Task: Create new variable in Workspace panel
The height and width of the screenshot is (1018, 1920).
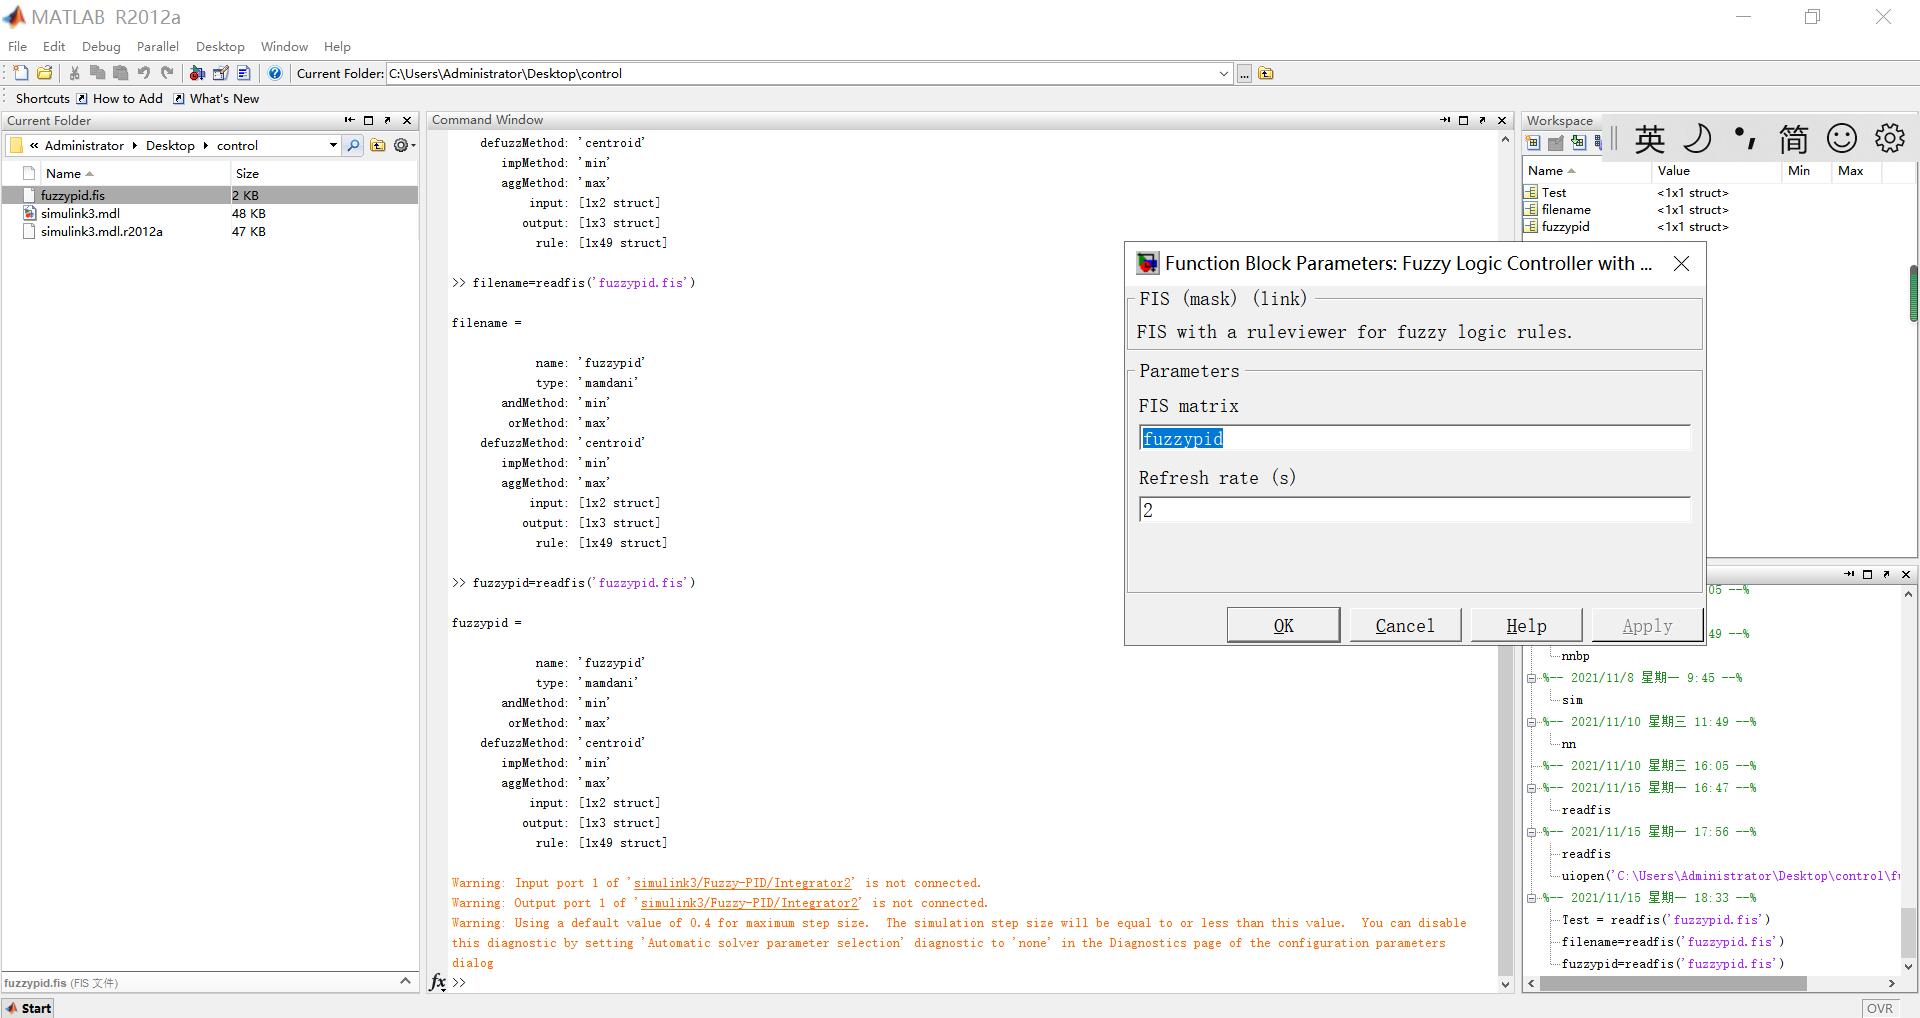Action: 1533,142
